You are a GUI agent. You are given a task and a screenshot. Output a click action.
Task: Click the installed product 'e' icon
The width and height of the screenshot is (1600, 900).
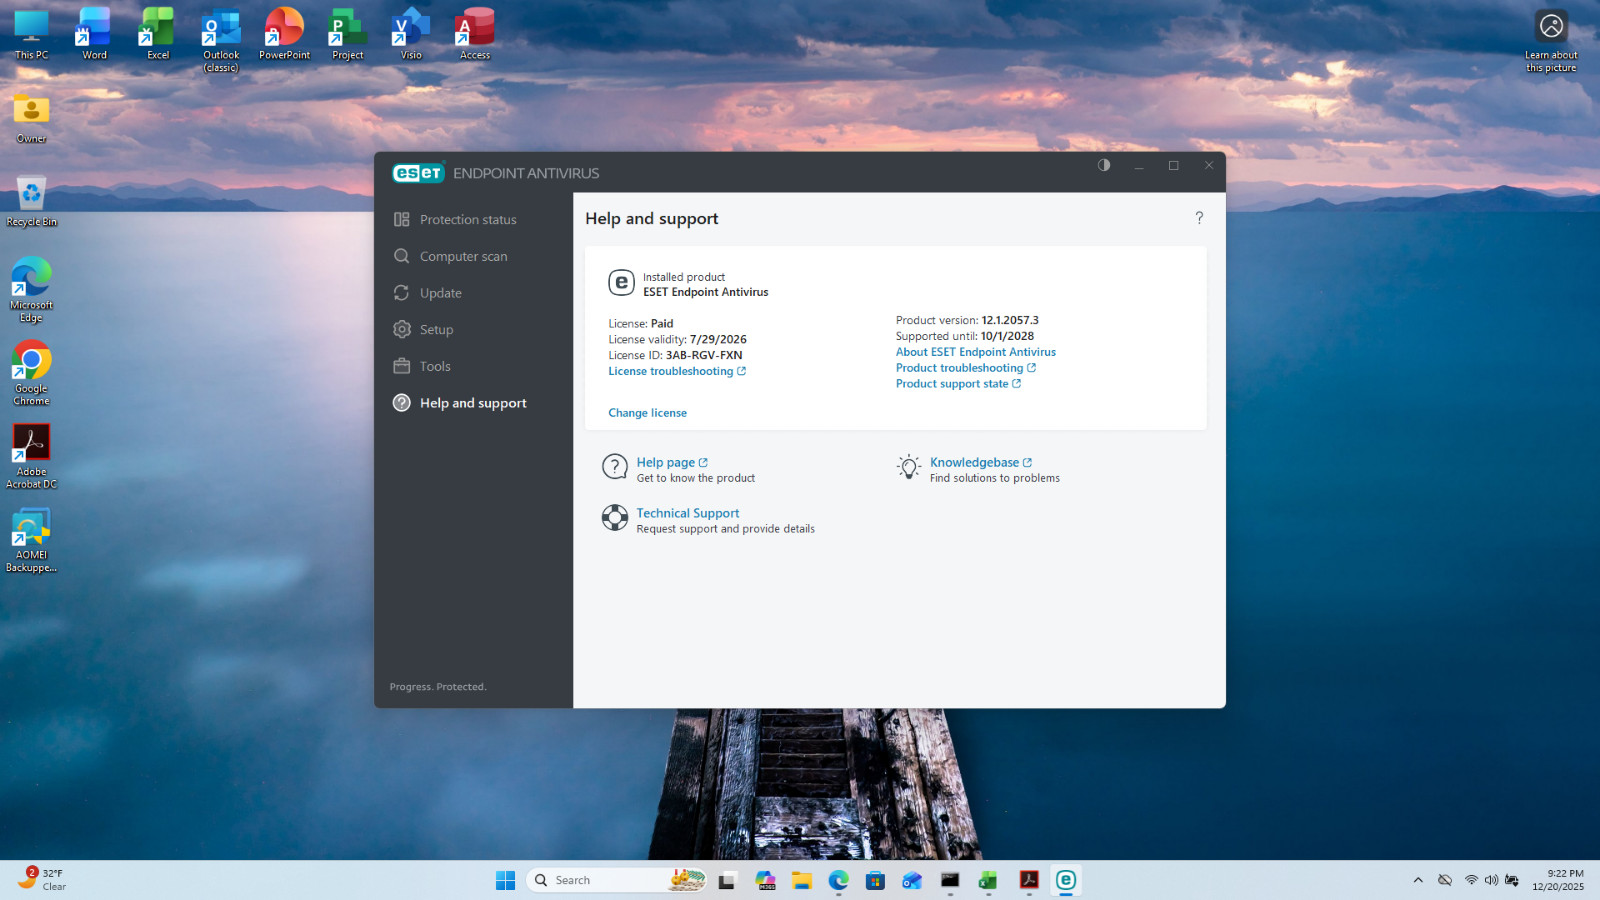[x=621, y=283]
